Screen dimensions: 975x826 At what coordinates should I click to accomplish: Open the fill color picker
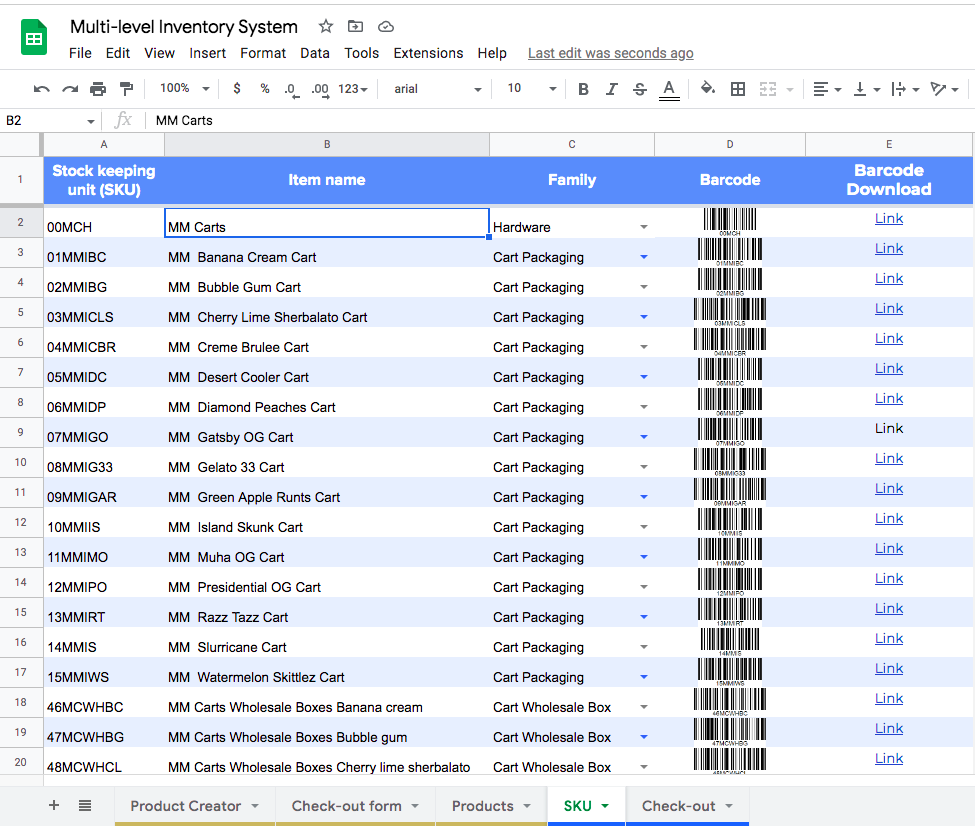tap(708, 89)
